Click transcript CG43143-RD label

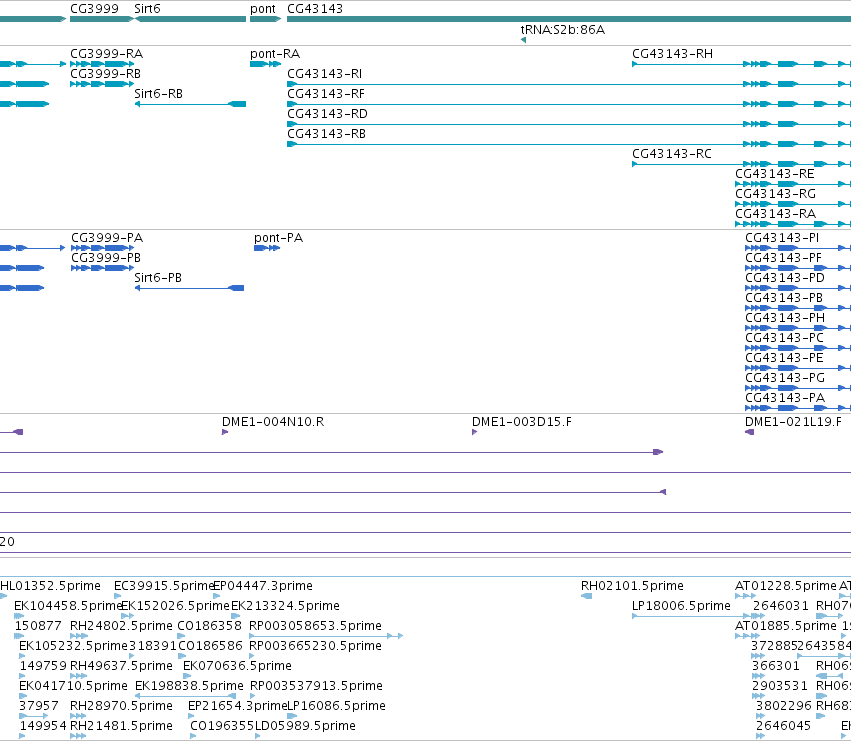coord(327,114)
